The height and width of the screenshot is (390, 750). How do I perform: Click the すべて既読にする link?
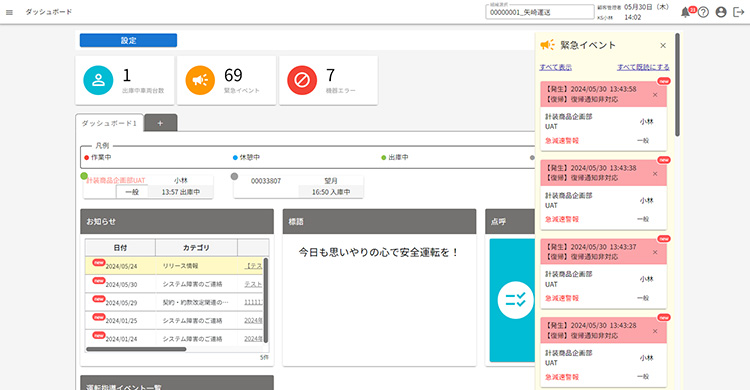pyautogui.click(x=643, y=67)
